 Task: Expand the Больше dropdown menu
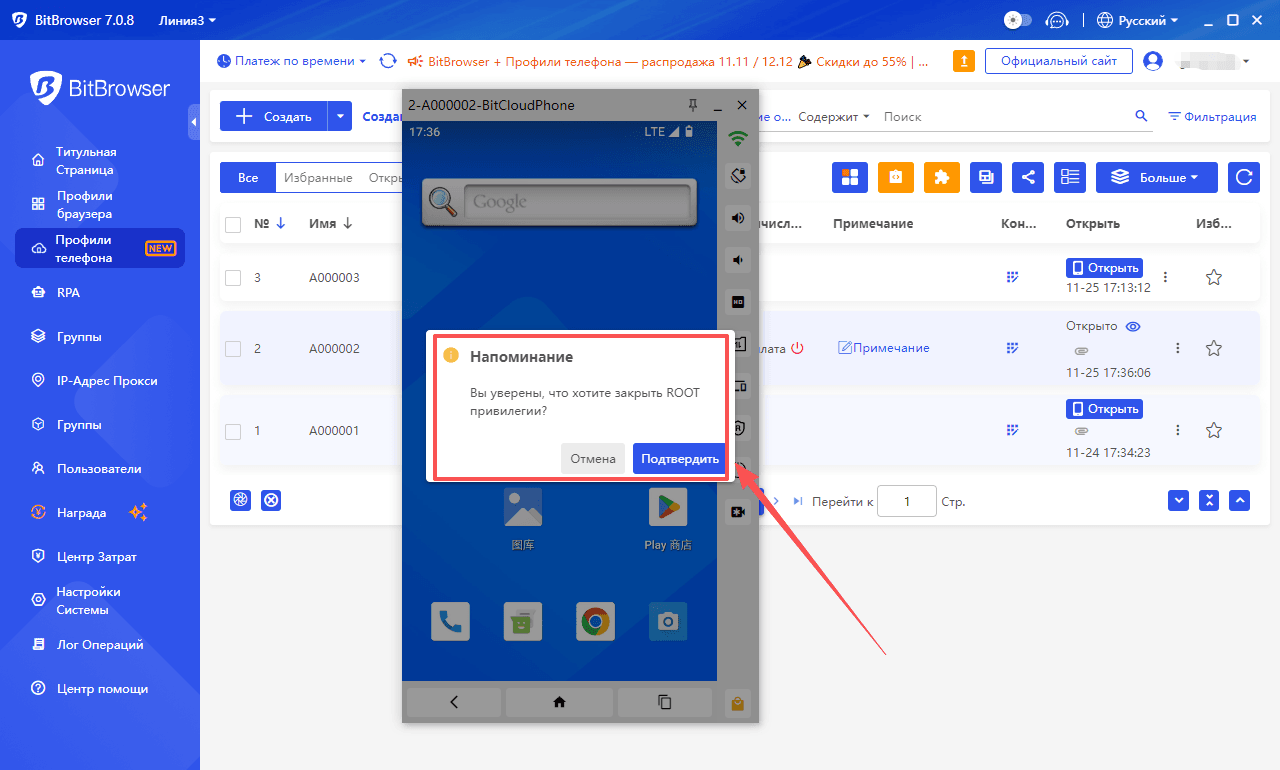pyautogui.click(x=1156, y=177)
